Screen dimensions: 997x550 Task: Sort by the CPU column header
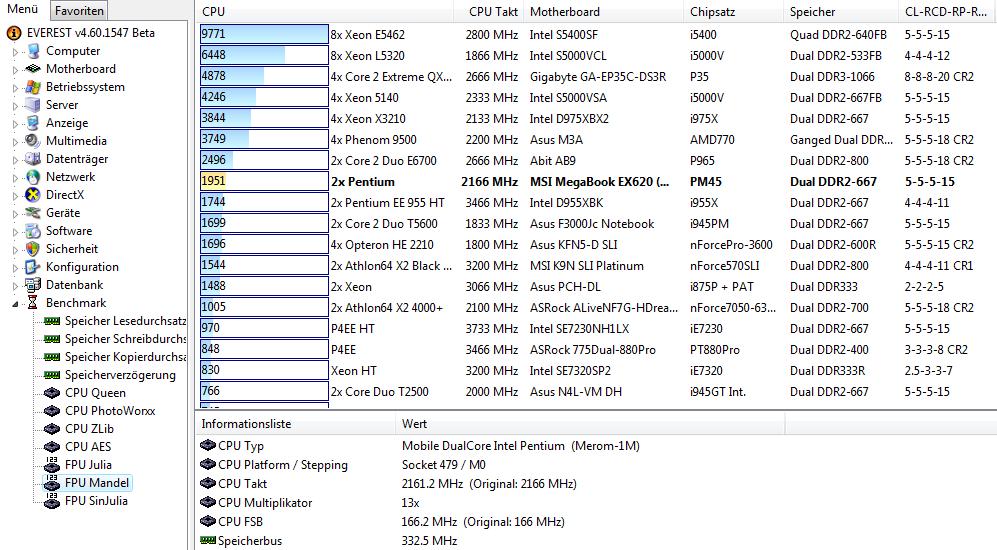(x=324, y=11)
